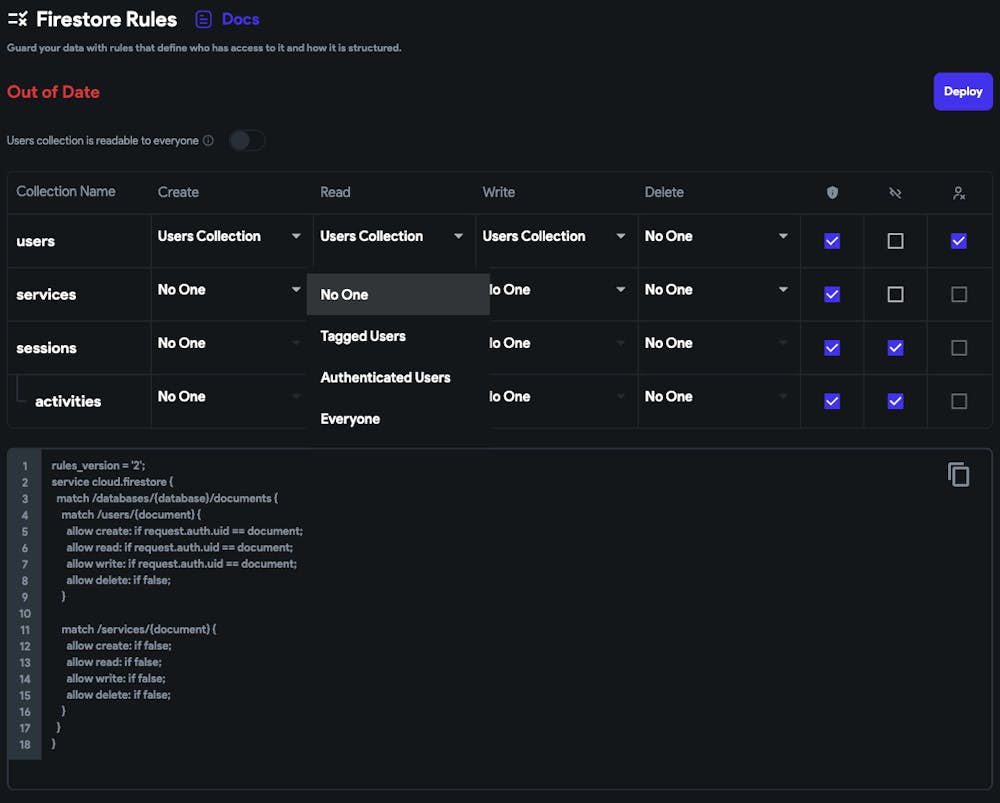Open the Docs link
Viewport: 1000px width, 803px height.
pos(240,19)
